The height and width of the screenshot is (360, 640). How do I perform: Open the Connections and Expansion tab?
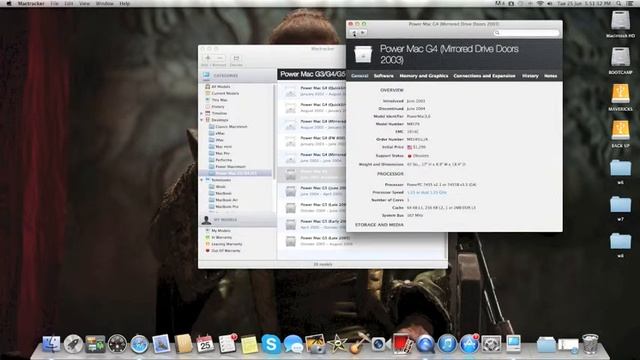(484, 76)
